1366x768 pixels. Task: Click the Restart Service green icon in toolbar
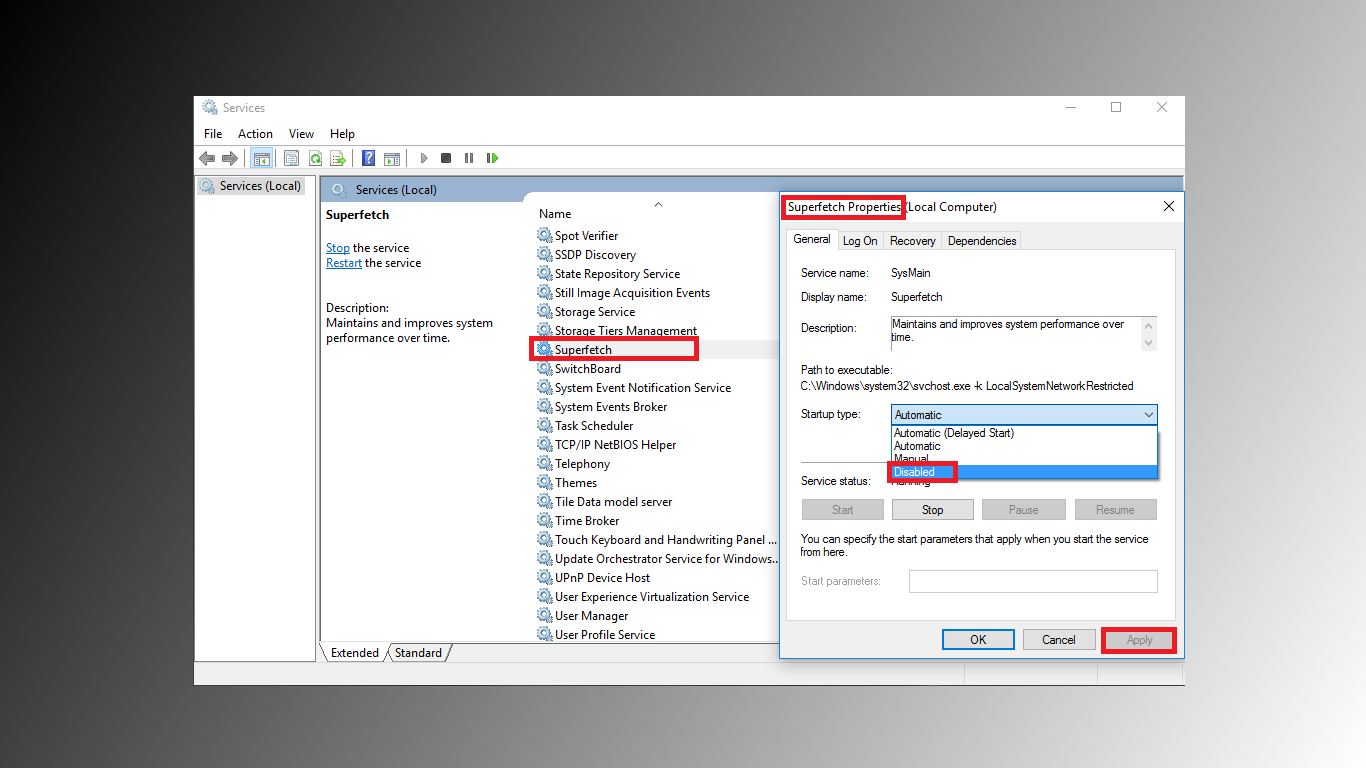click(492, 158)
